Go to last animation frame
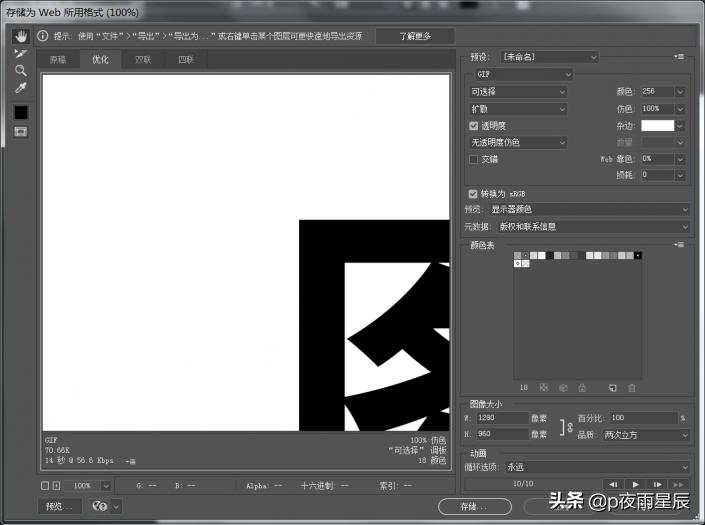 [x=679, y=484]
